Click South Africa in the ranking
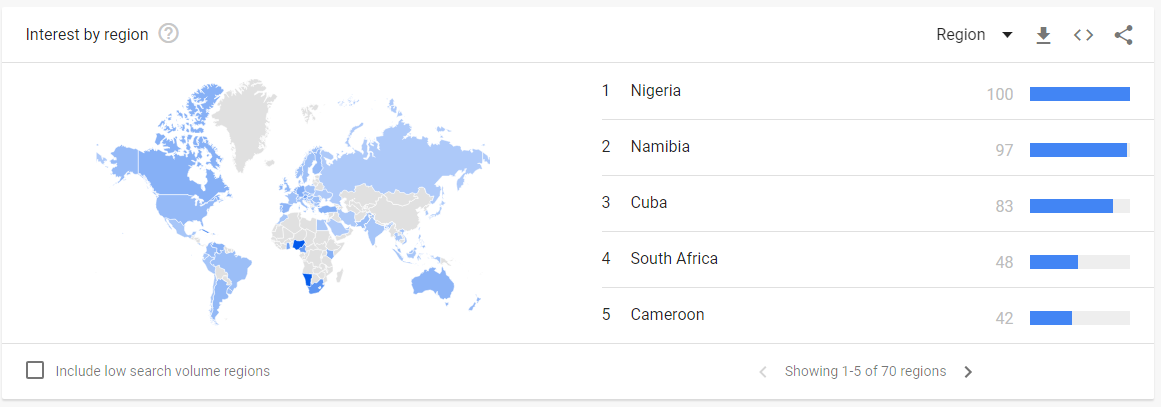 [673, 259]
